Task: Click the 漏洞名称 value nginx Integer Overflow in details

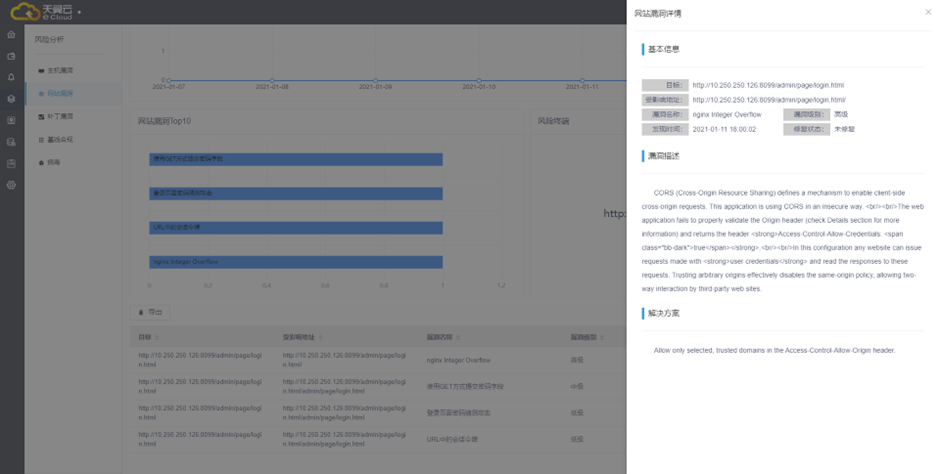Action: (x=727, y=114)
